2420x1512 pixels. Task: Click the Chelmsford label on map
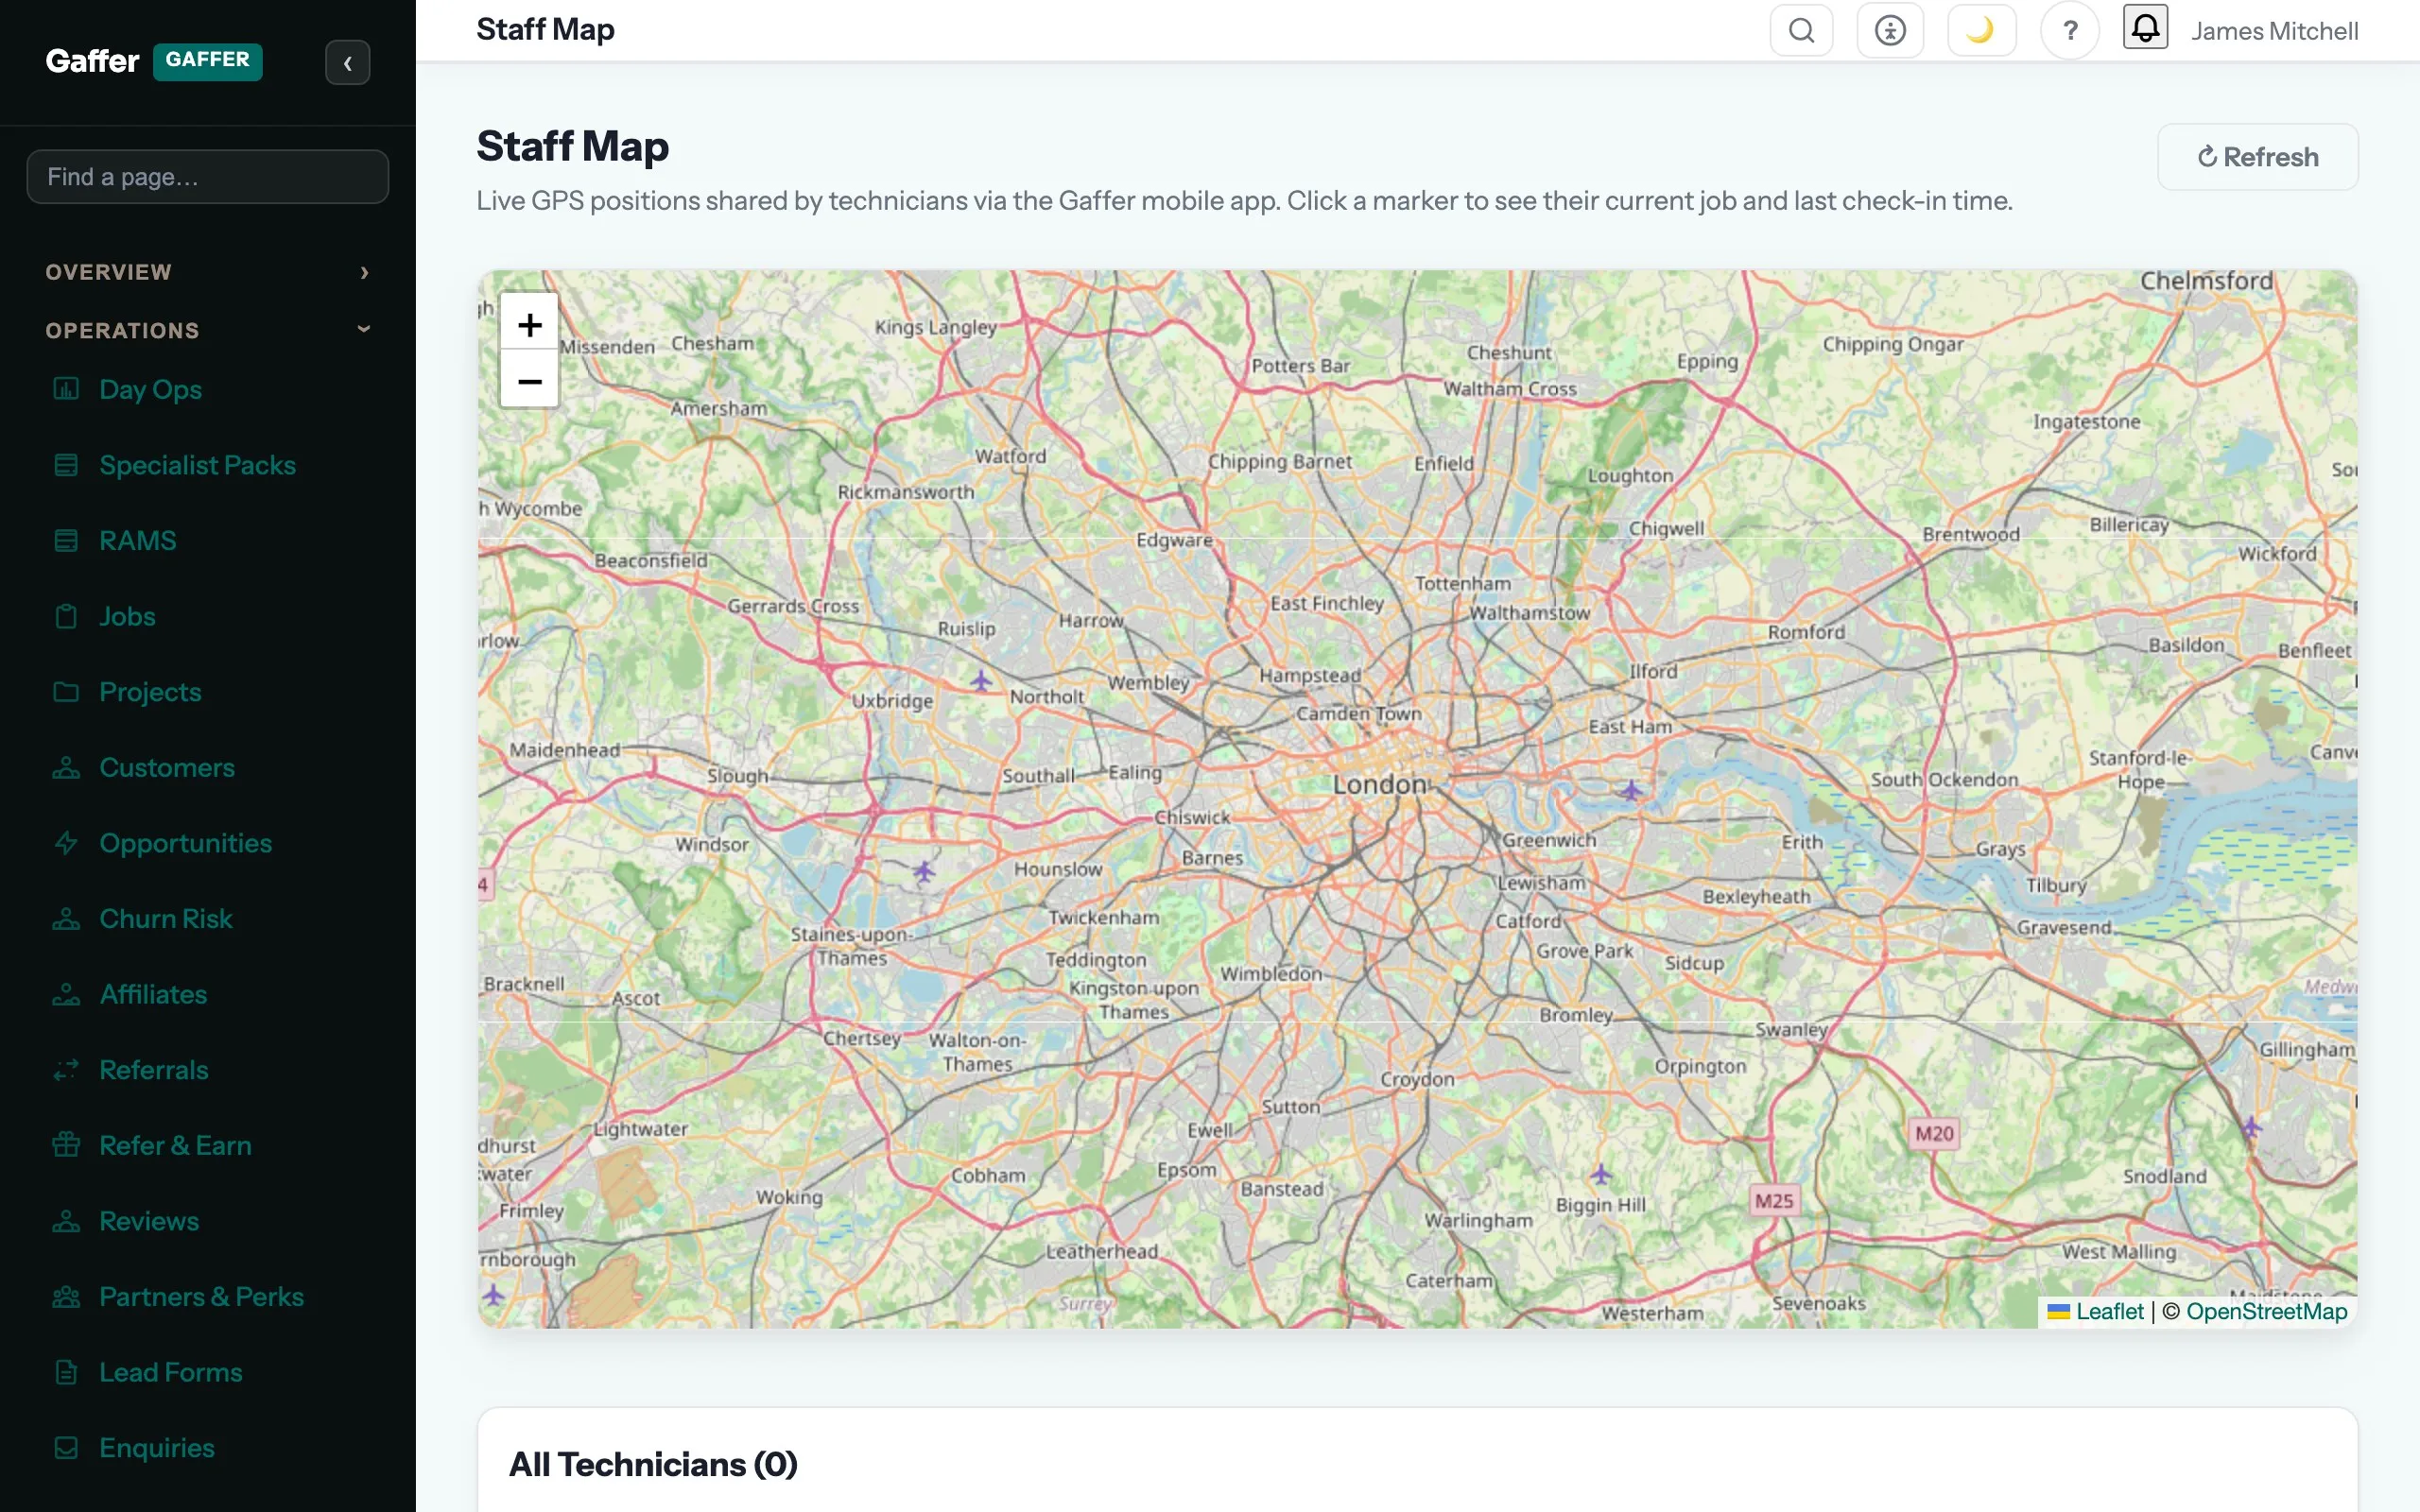click(2206, 281)
